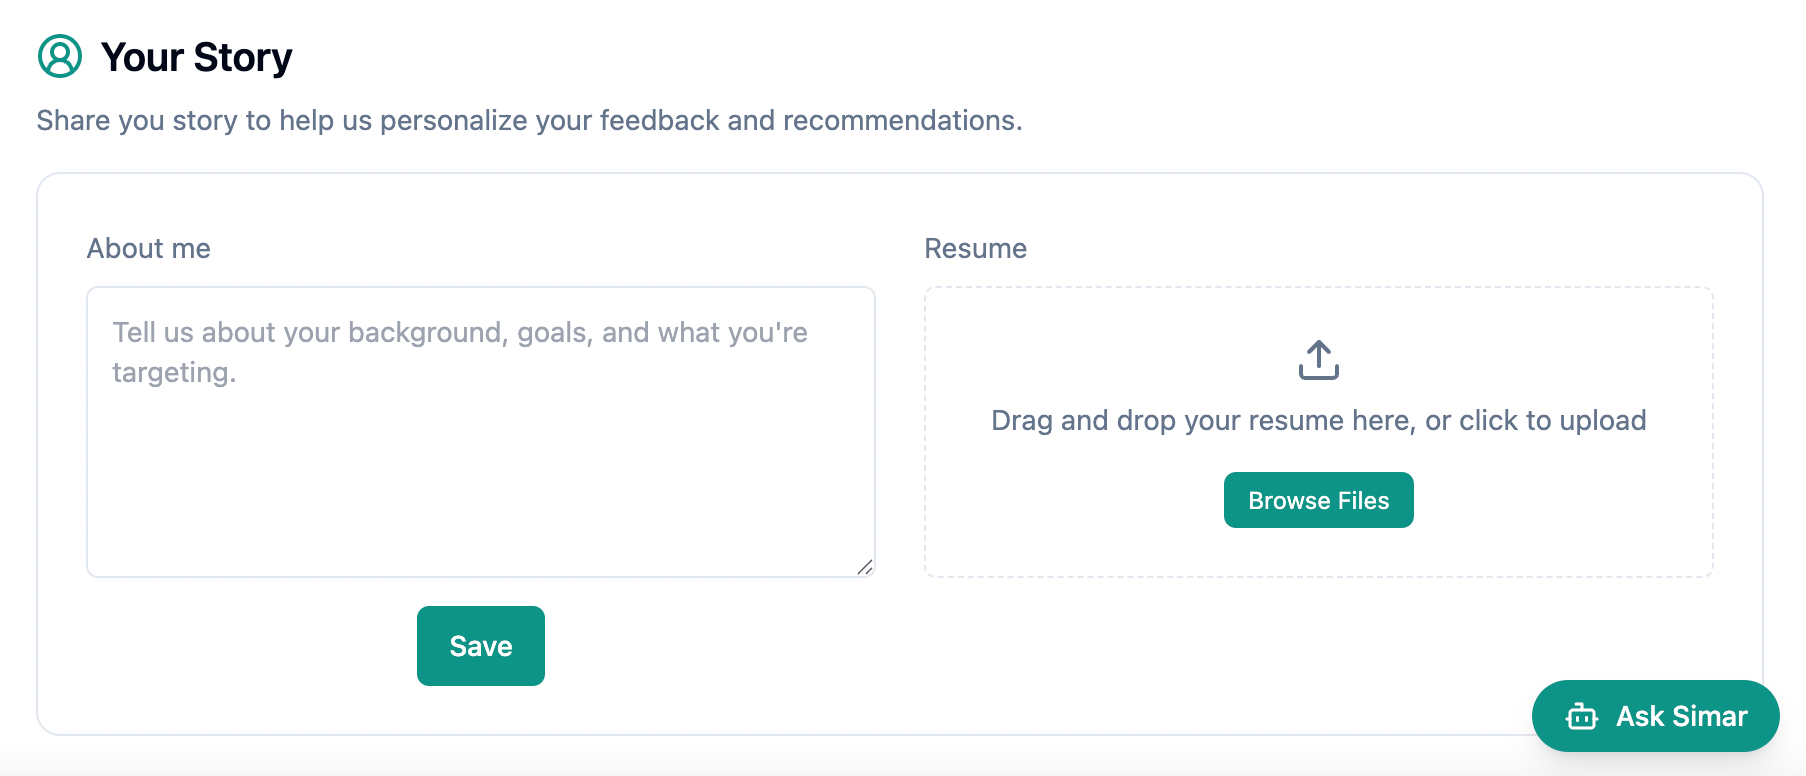Viewport: 1806px width, 776px height.
Task: Click the user profile icon beside Your Story
Action: pos(60,57)
